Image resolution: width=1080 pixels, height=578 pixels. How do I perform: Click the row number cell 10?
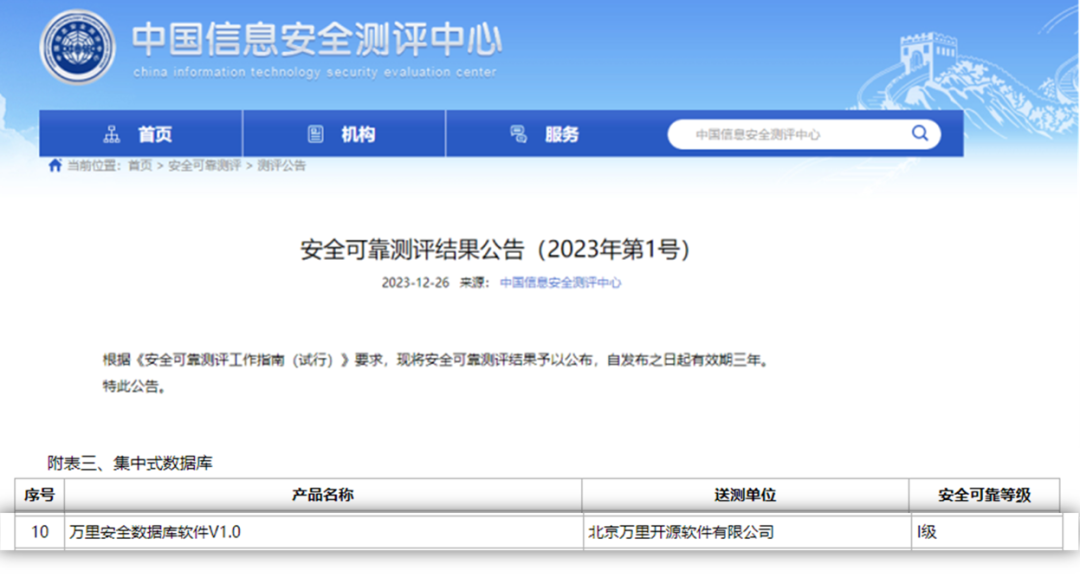(x=39, y=532)
